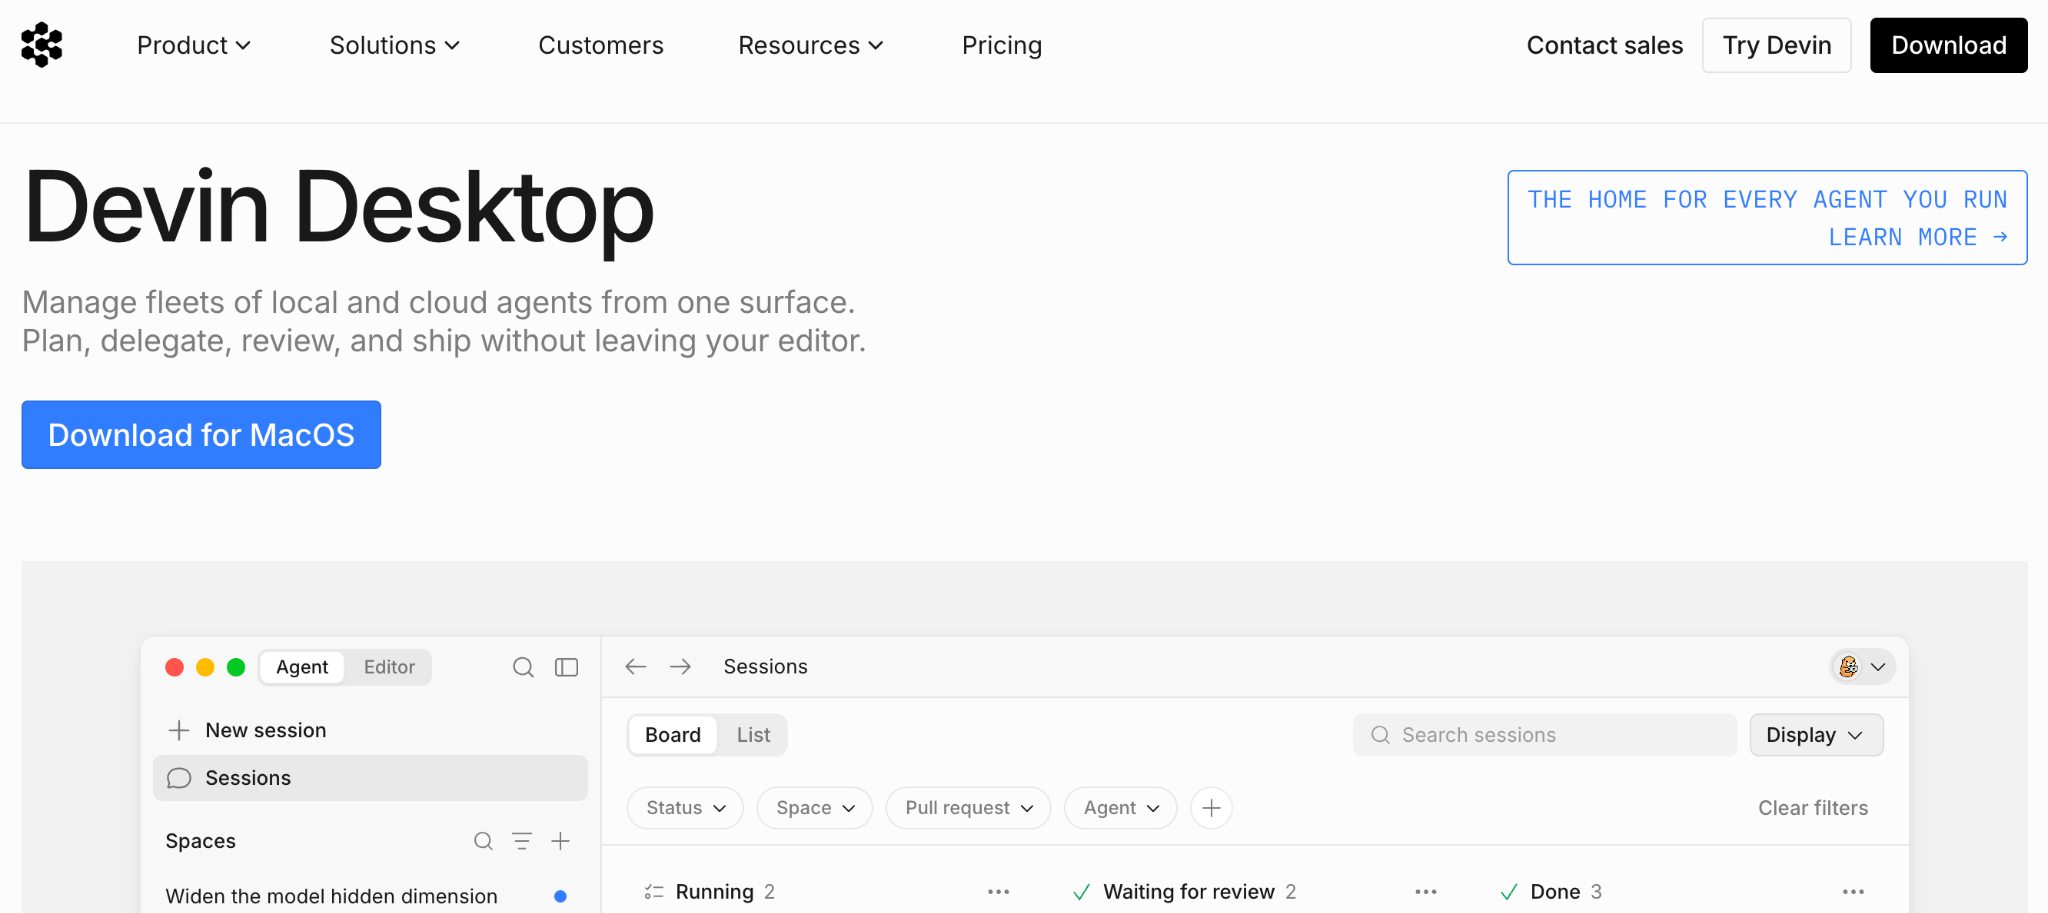Select the Board view
2048x913 pixels.
673,735
